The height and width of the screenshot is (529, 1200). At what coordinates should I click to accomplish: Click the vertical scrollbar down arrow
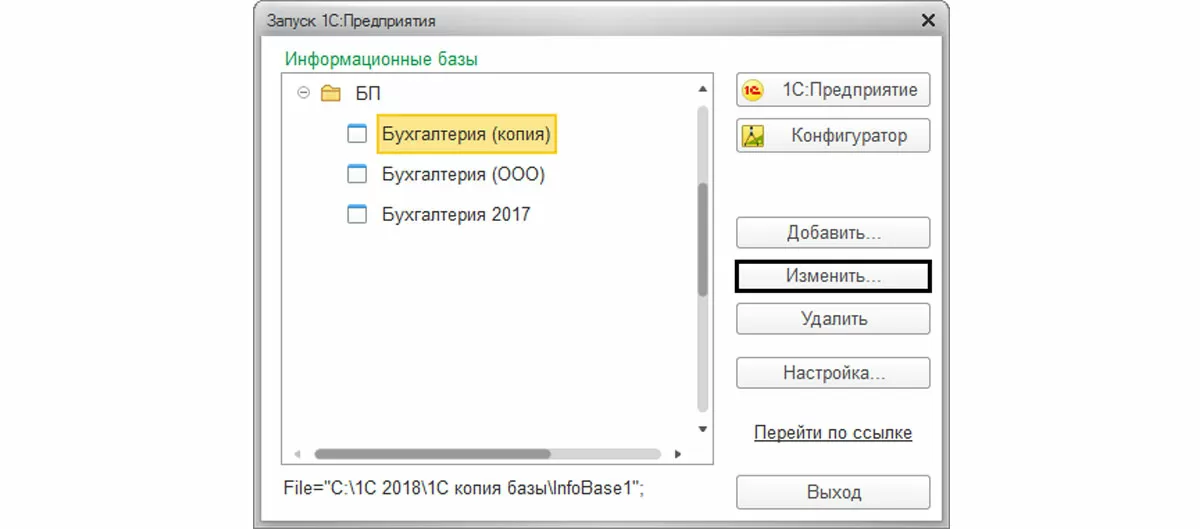[702, 429]
